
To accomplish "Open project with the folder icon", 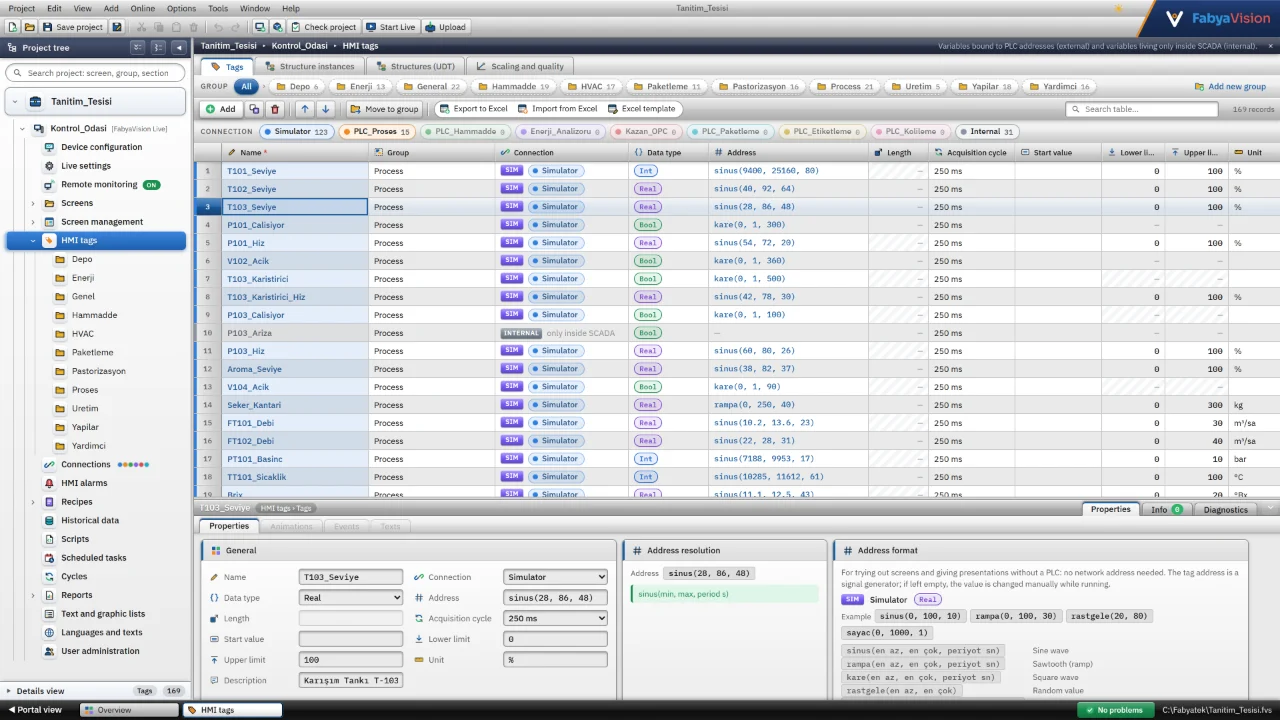I will pyautogui.click(x=30, y=27).
